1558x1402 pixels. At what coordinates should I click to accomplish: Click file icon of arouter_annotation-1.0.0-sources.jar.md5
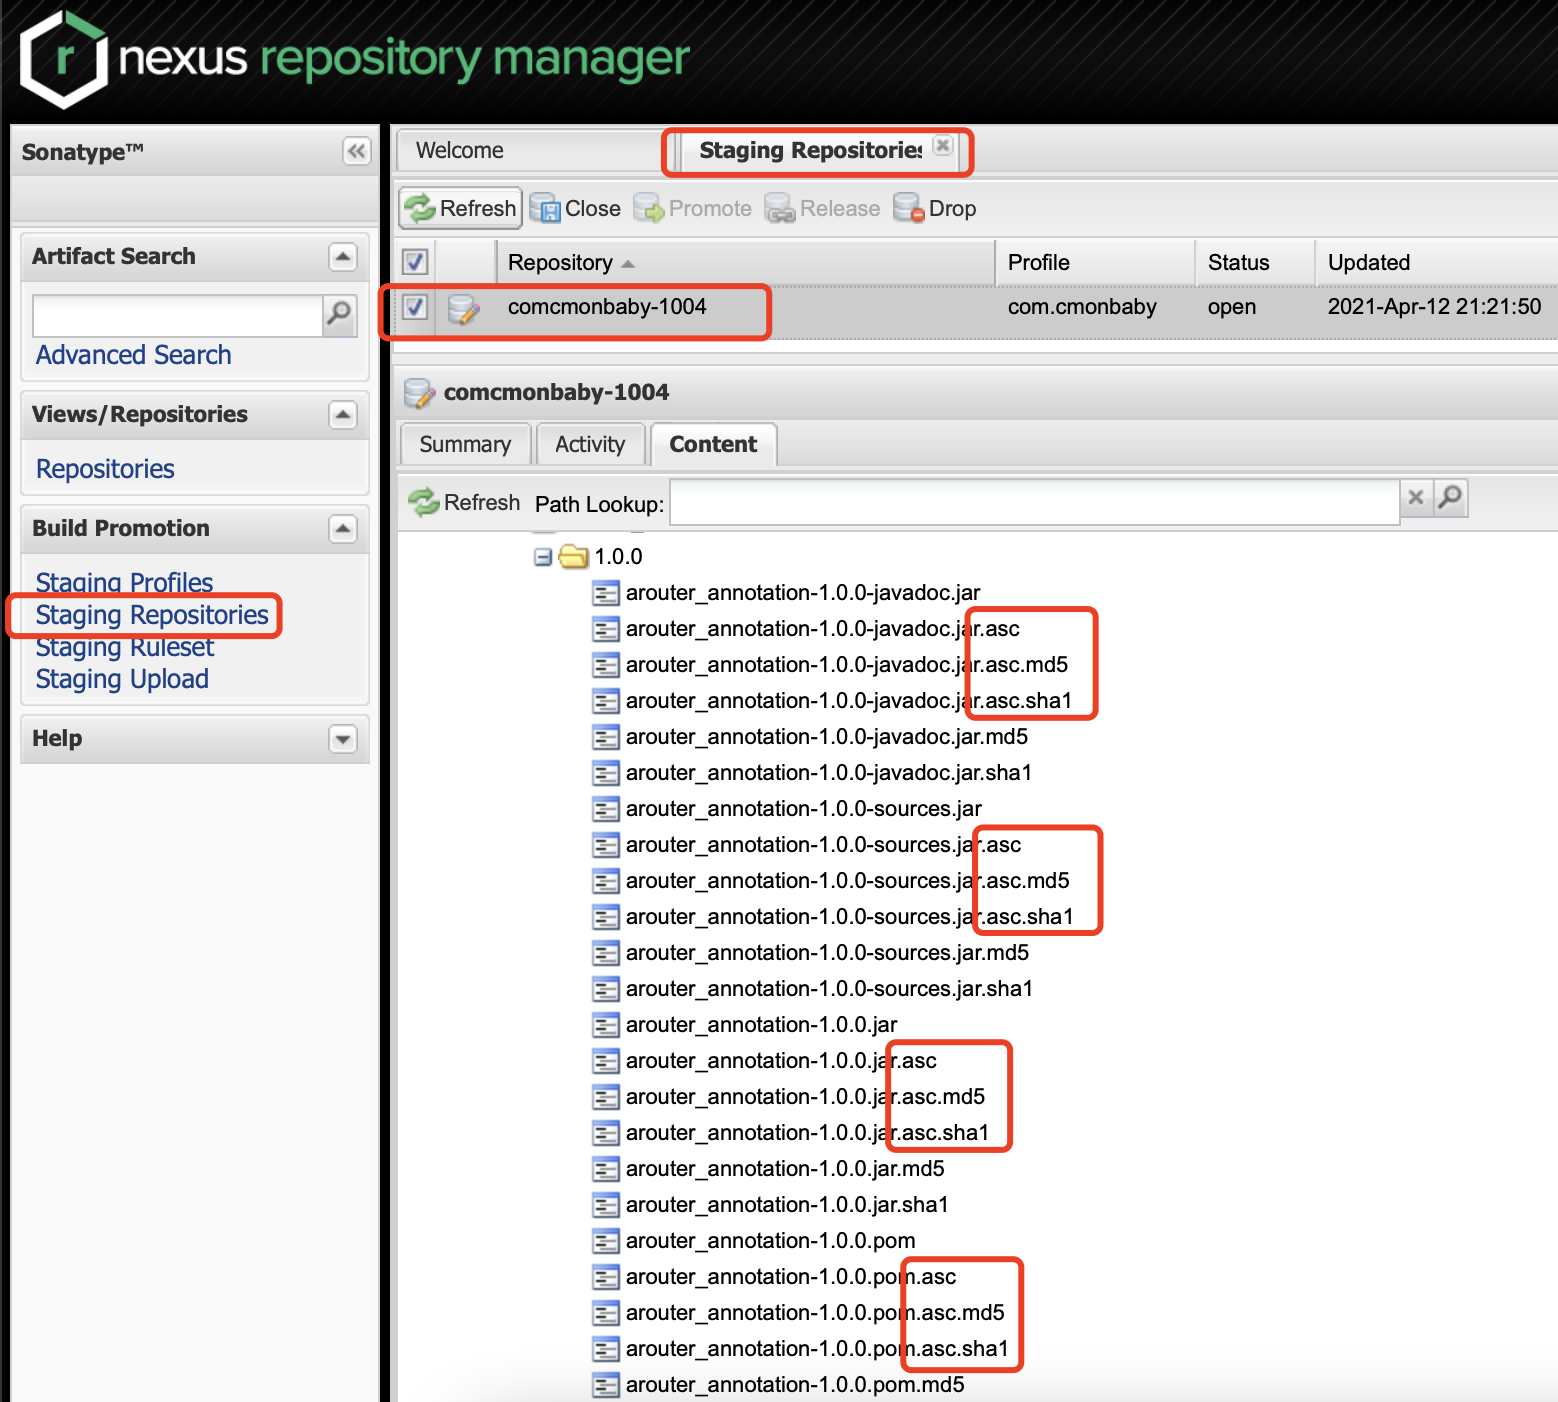(x=605, y=953)
